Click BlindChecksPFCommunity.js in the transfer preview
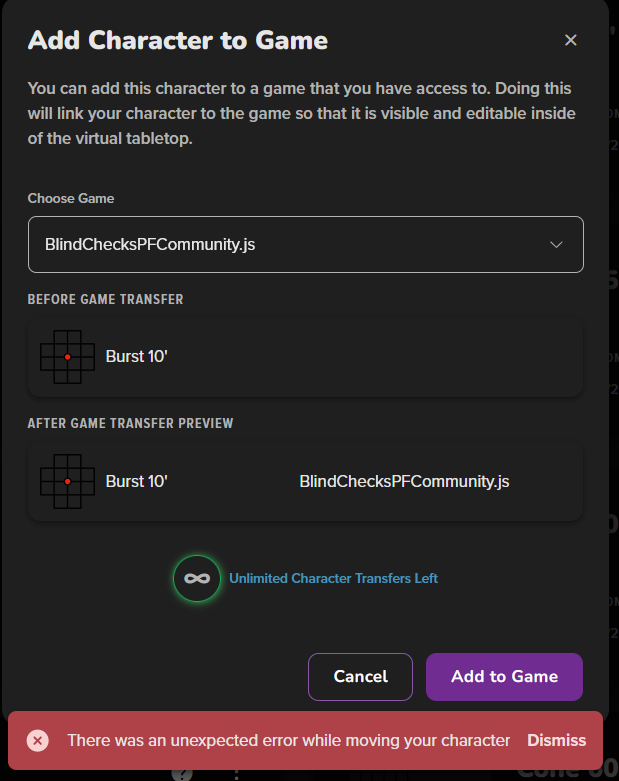 404,481
